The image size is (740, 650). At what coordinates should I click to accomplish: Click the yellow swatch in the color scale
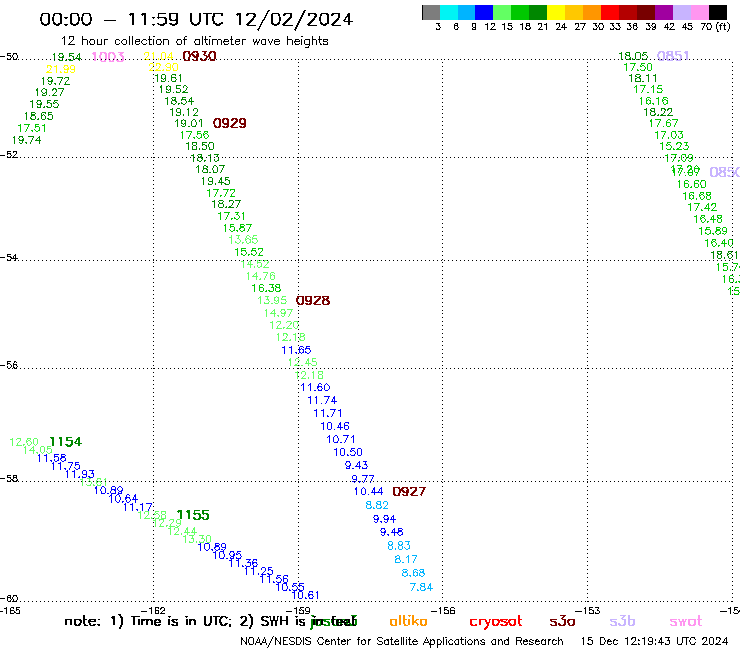pos(556,12)
